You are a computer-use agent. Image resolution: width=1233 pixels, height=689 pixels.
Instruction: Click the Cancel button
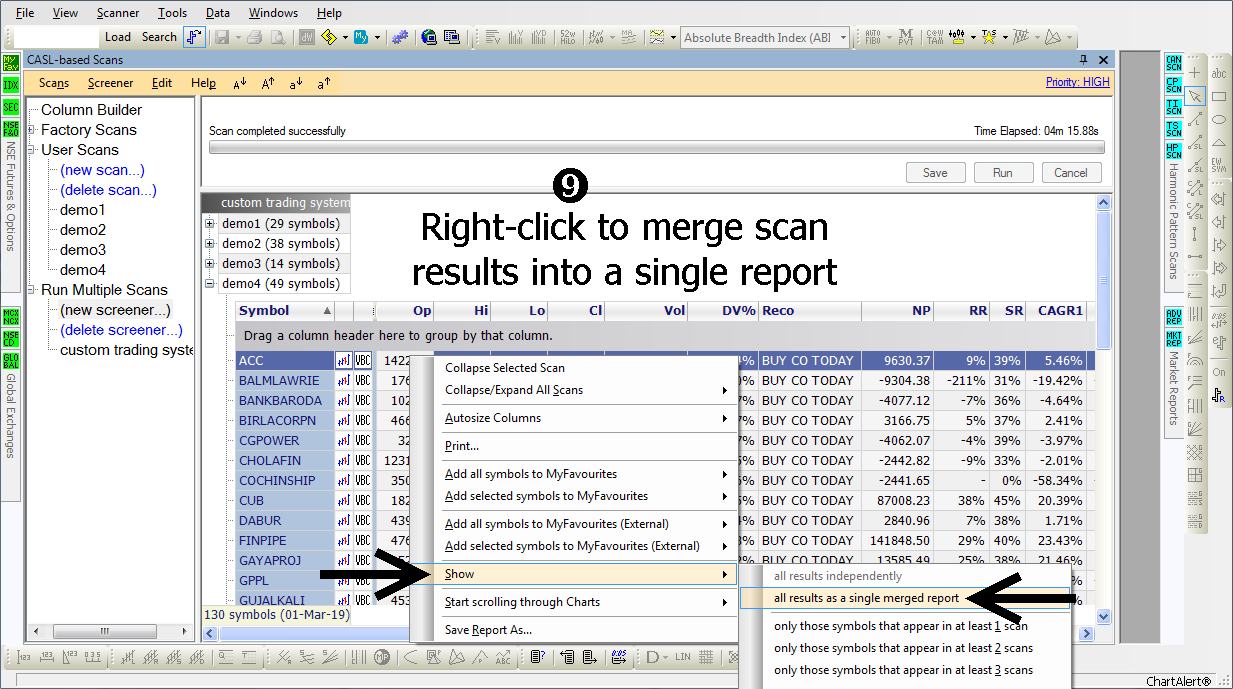point(1071,173)
